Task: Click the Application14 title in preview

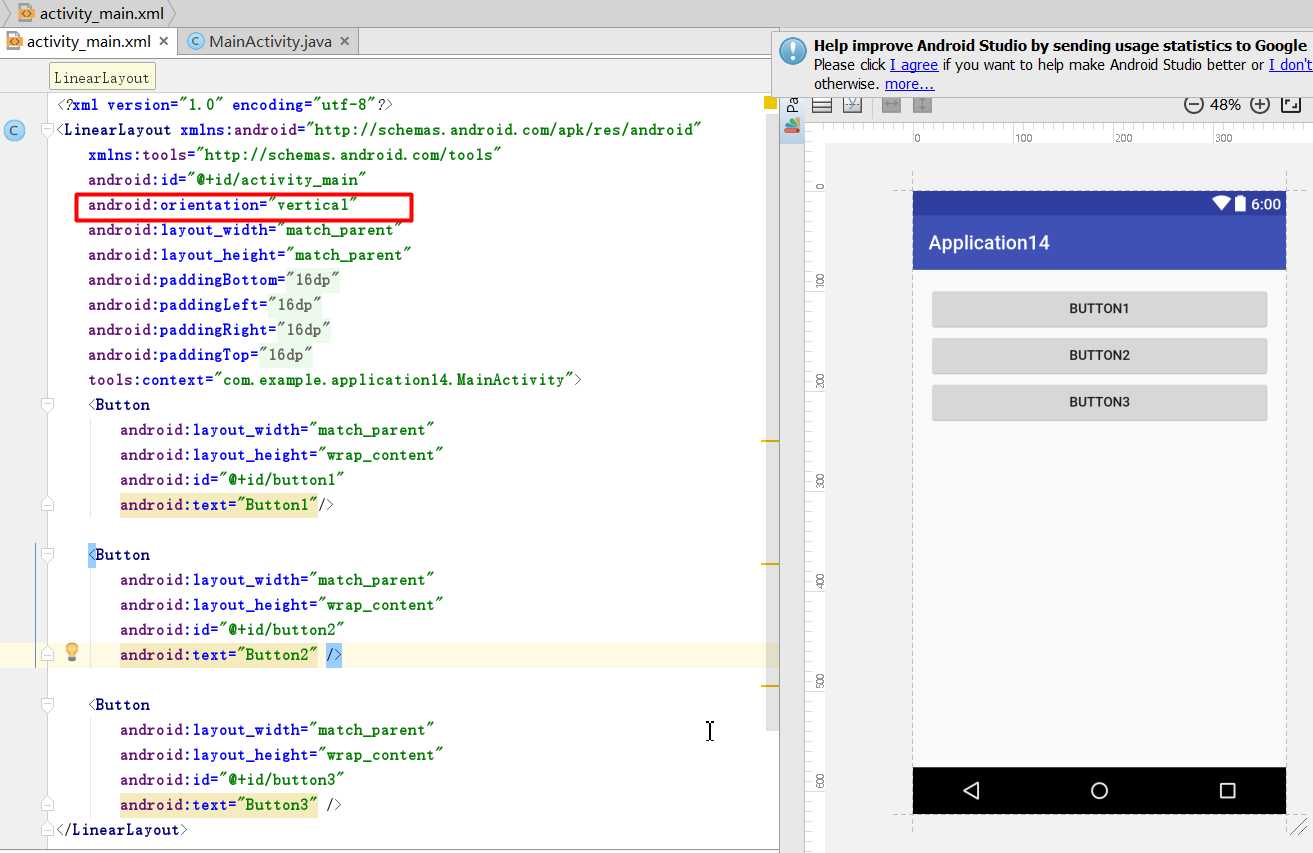Action: pyautogui.click(x=989, y=243)
